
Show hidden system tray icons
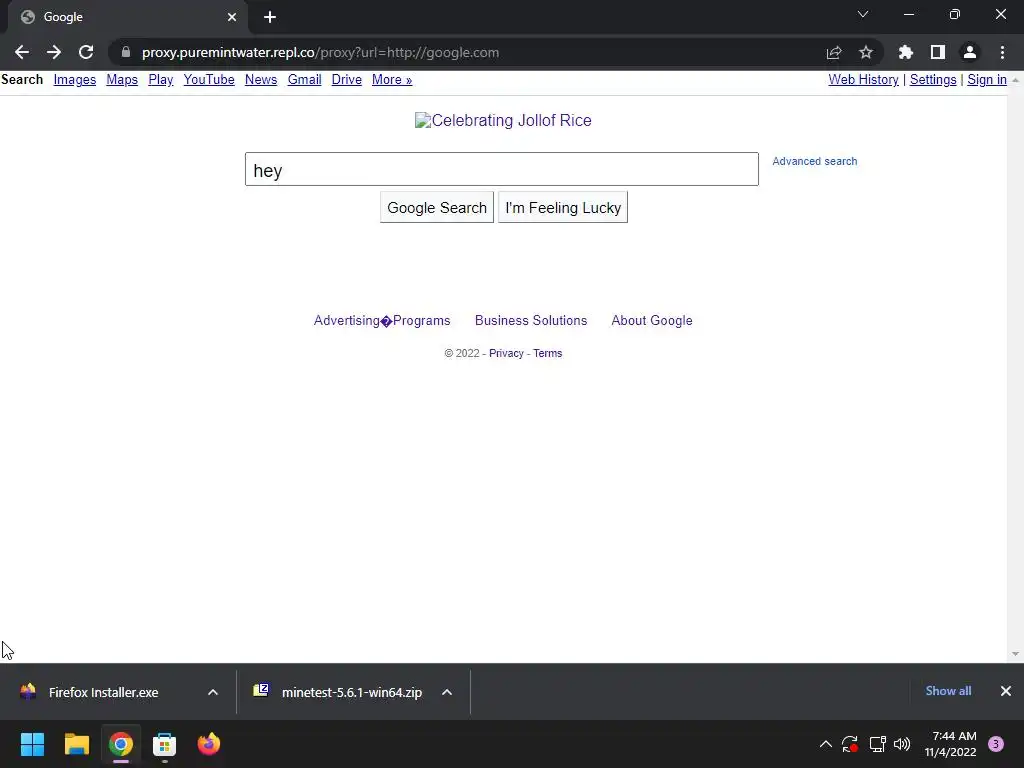825,744
